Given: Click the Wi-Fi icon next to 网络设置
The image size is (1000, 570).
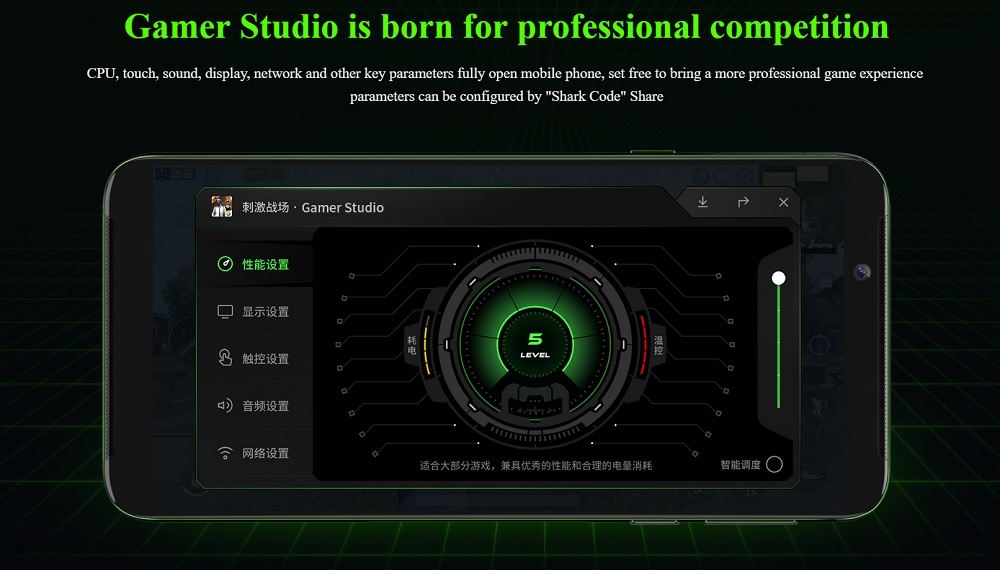Looking at the screenshot, I should pyautogui.click(x=225, y=453).
